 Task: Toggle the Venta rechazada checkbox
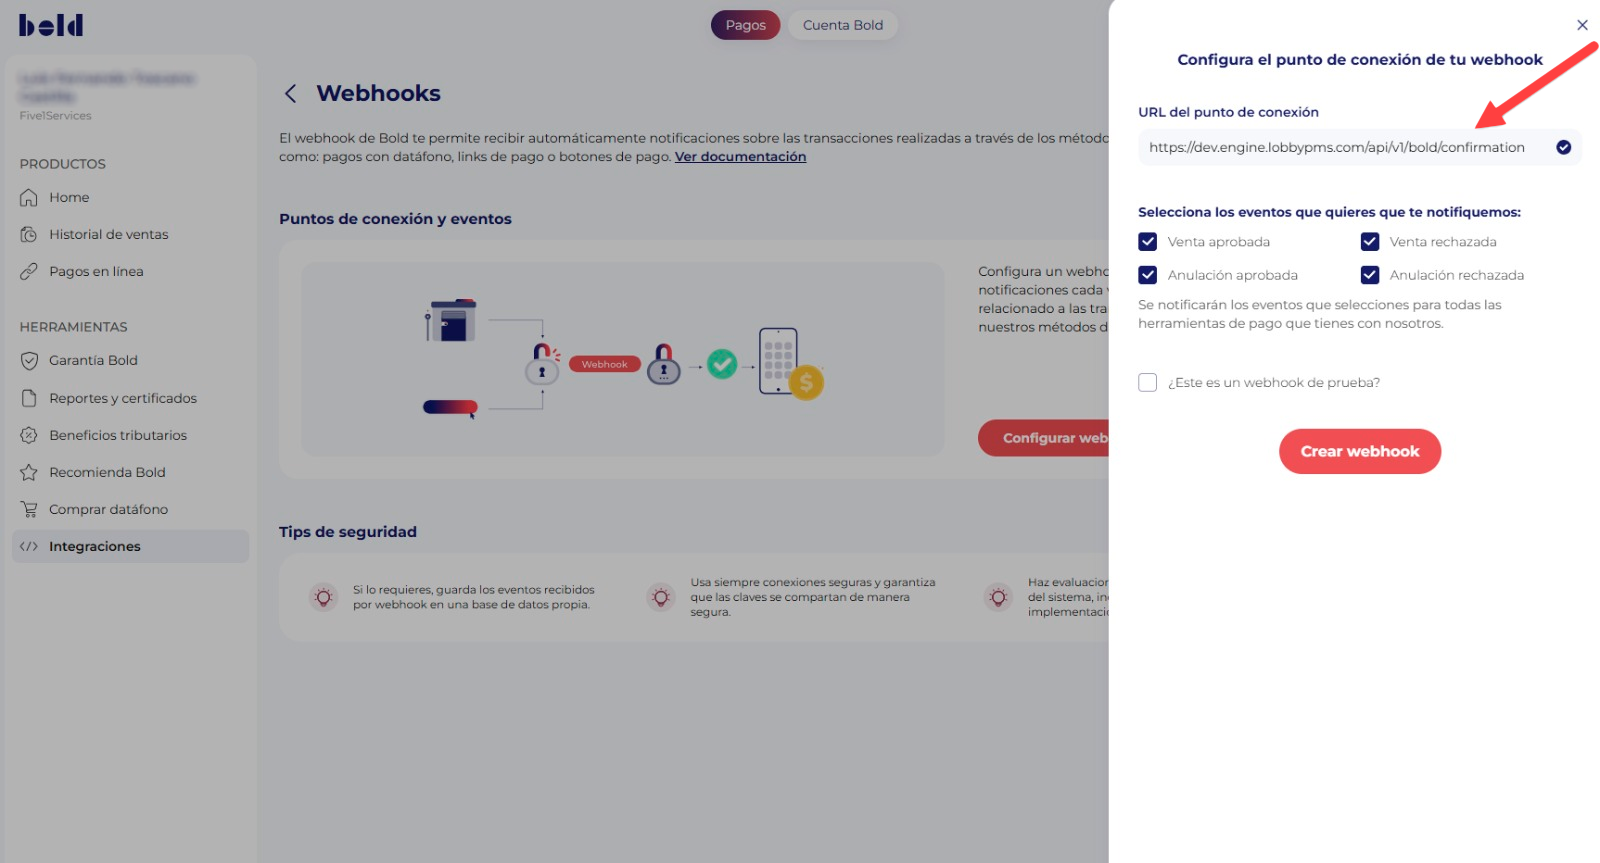click(1370, 242)
